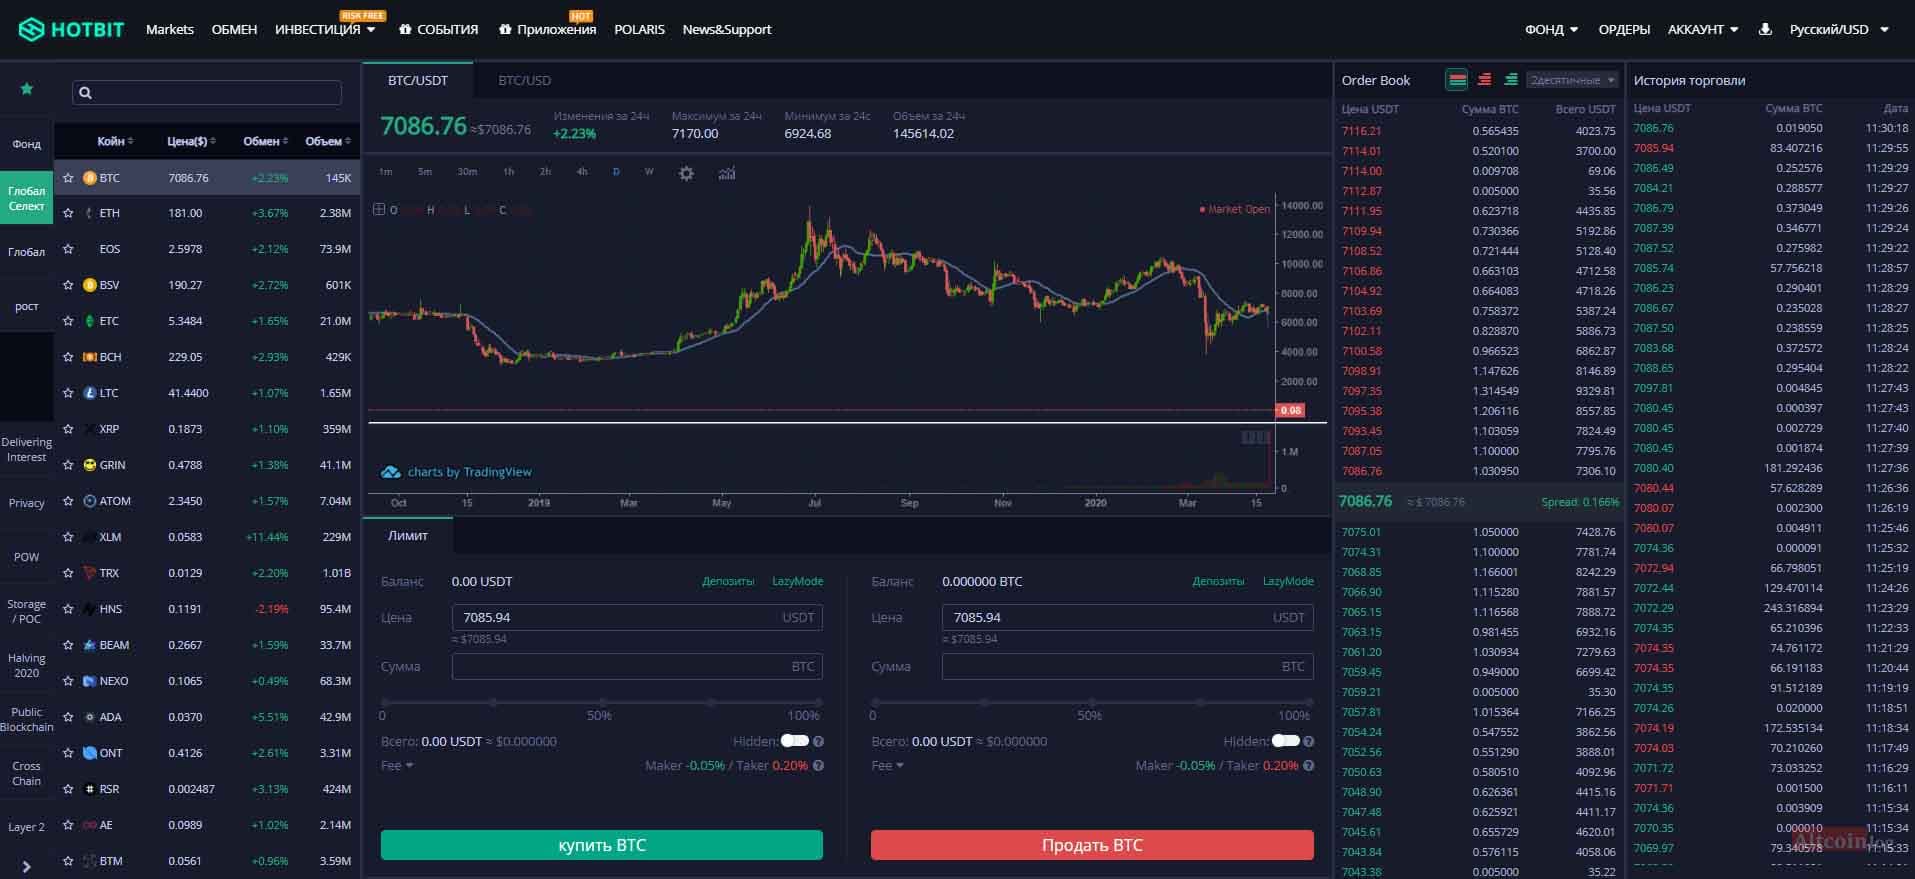
Task: Click the TradingView cloud logo
Action: pos(391,472)
